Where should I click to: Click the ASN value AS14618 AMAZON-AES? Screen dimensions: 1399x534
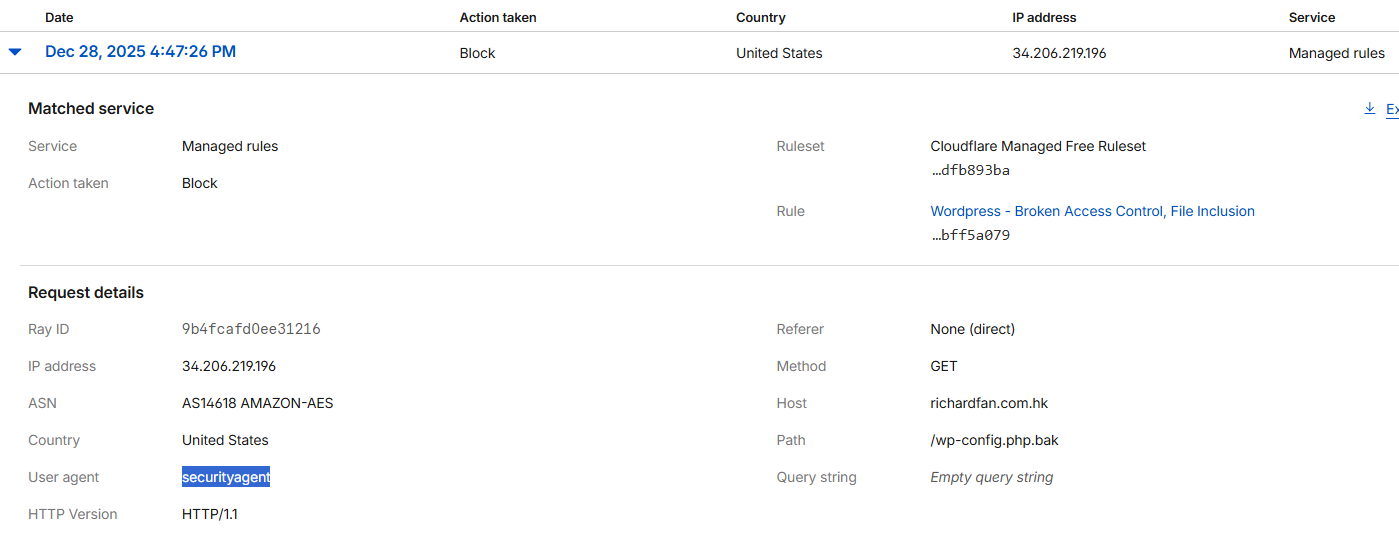coord(257,403)
